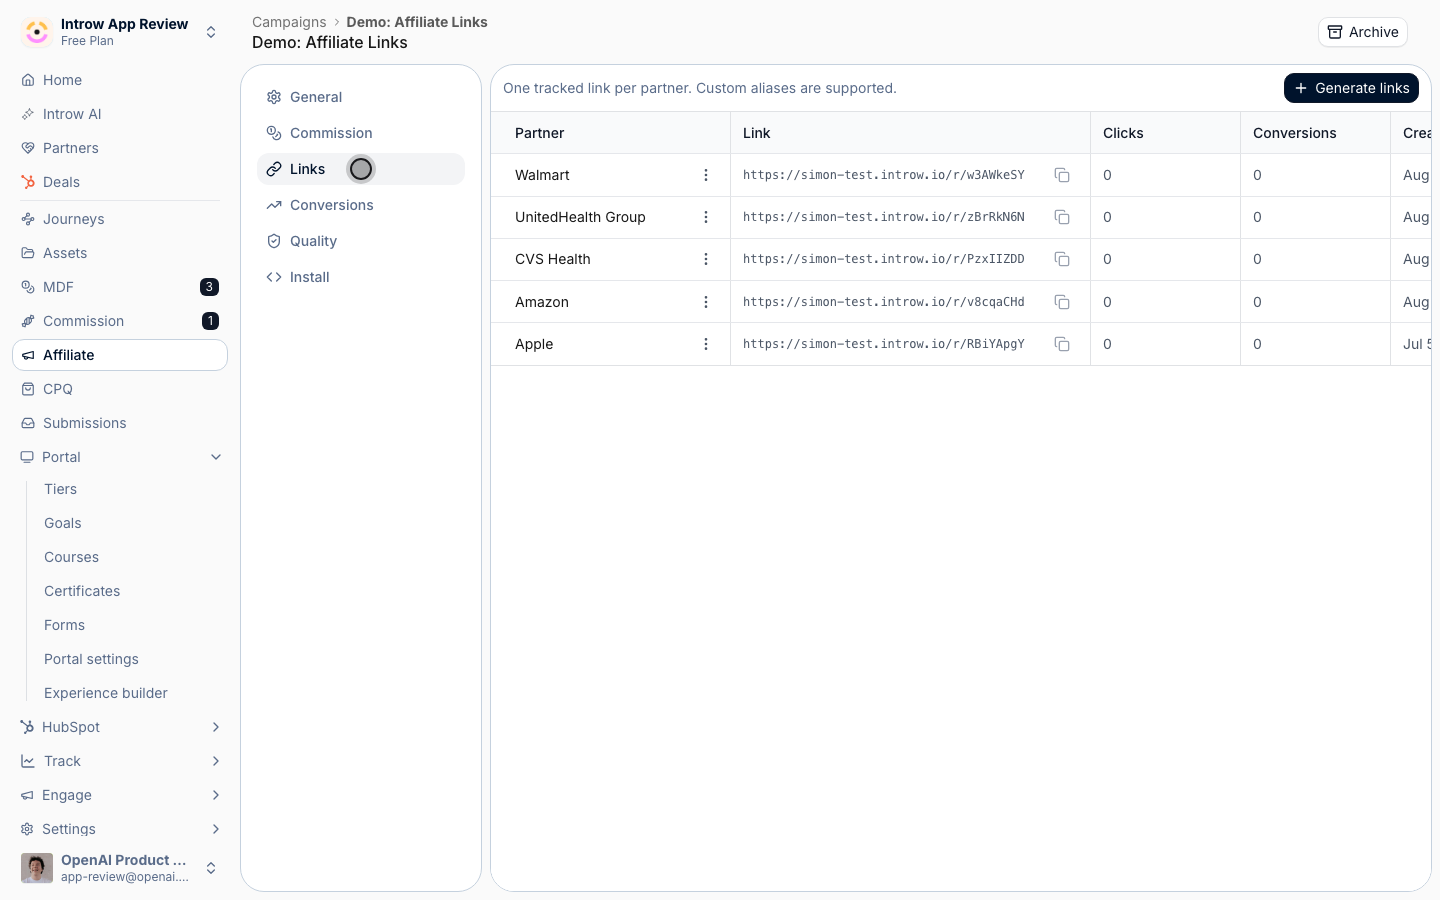Click the Introw logo icon
This screenshot has height=900, width=1440.
click(x=37, y=32)
